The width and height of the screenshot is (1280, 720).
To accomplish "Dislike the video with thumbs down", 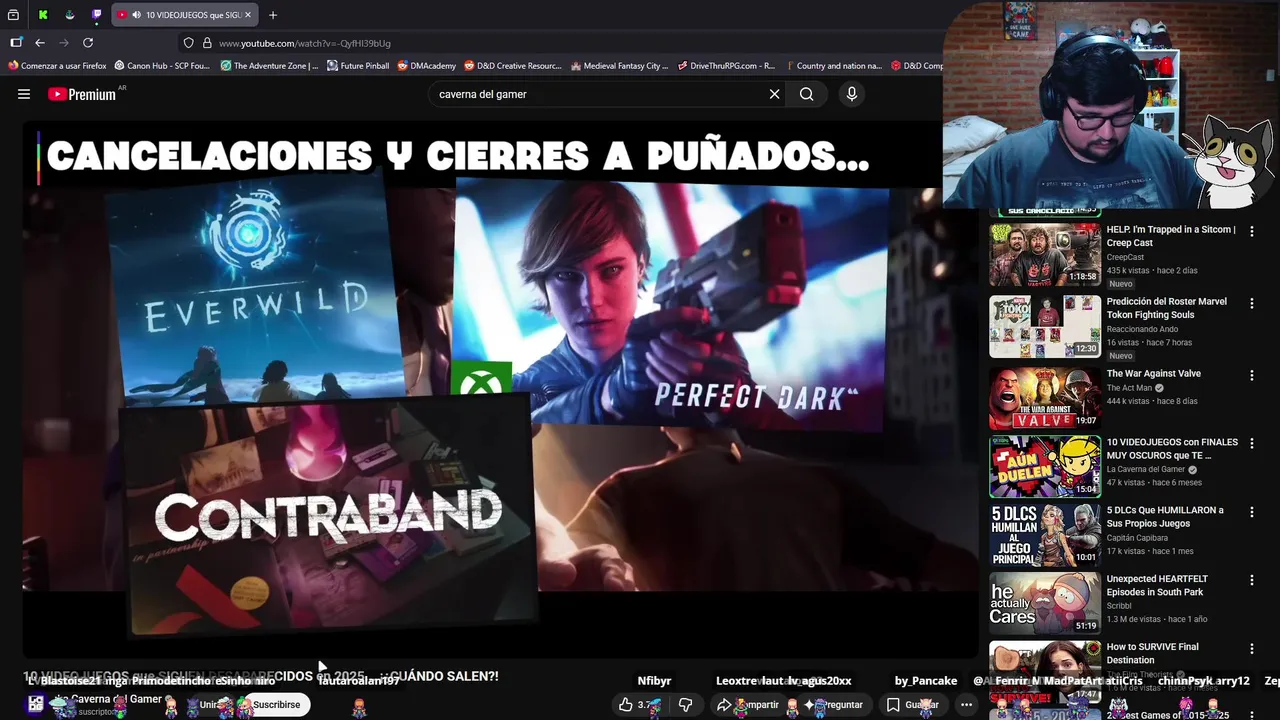I will 685,705.
